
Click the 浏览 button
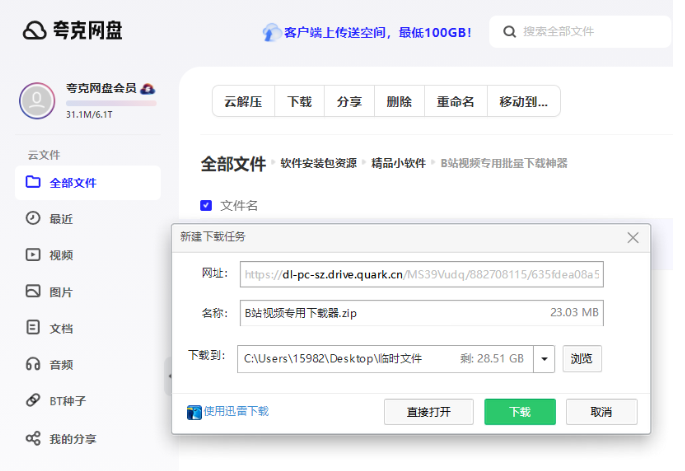coord(581,359)
